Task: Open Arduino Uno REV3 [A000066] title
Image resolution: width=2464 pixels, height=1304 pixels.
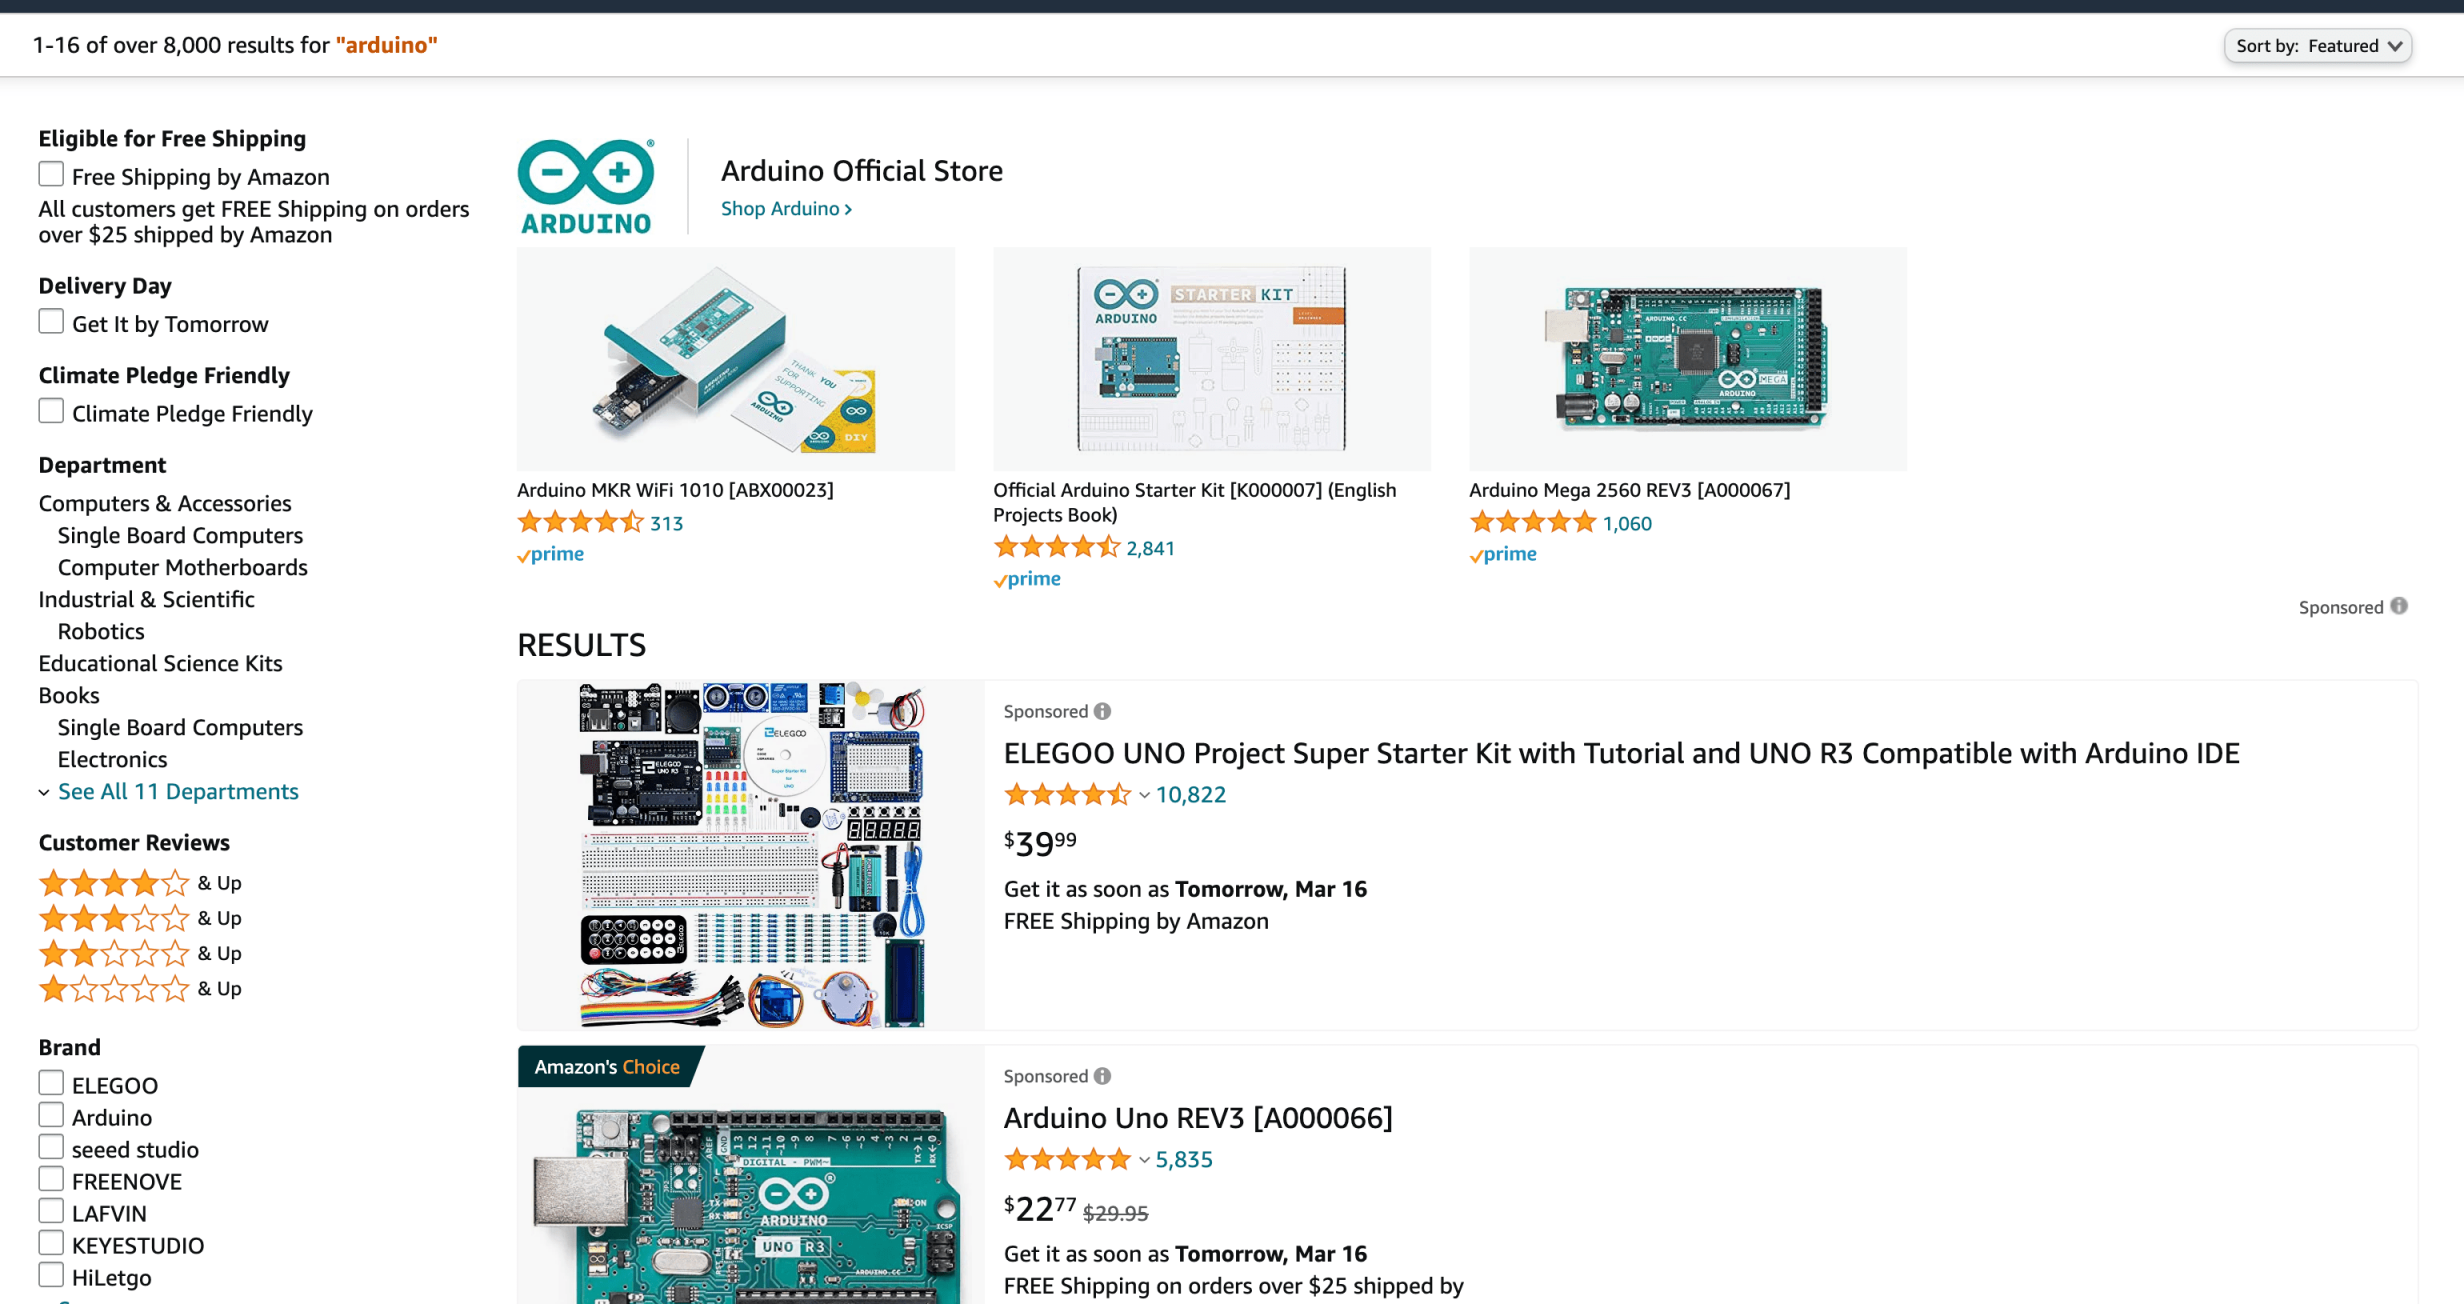Action: (1198, 1118)
